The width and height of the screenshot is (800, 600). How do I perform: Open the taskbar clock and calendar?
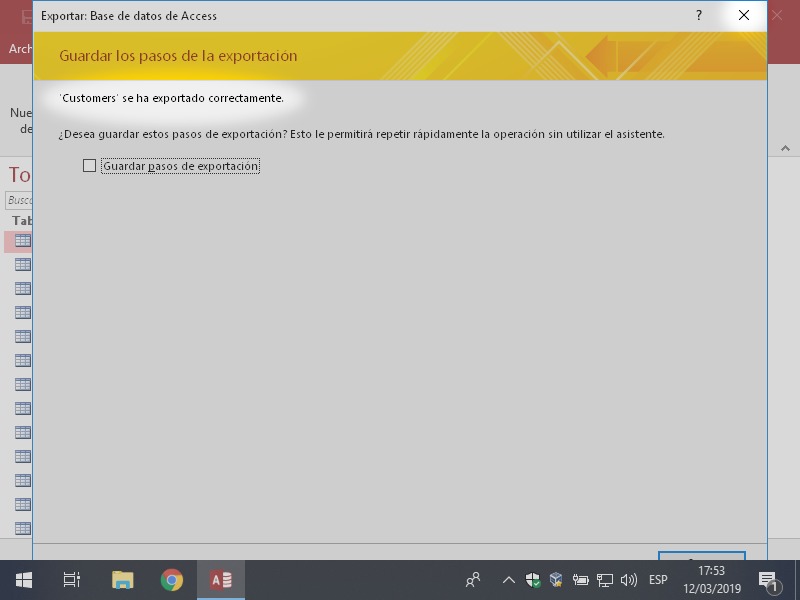click(712, 580)
